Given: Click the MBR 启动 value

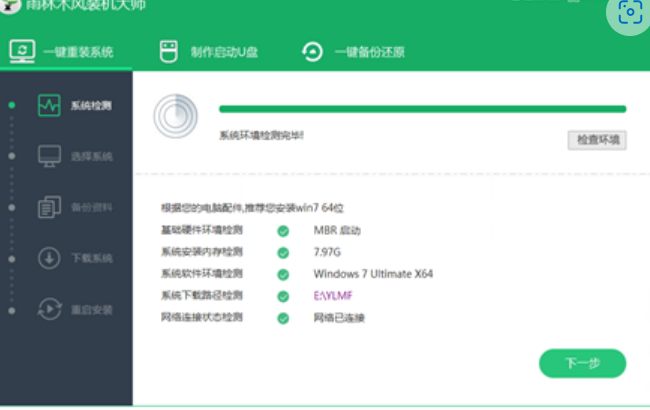Looking at the screenshot, I should tap(337, 230).
